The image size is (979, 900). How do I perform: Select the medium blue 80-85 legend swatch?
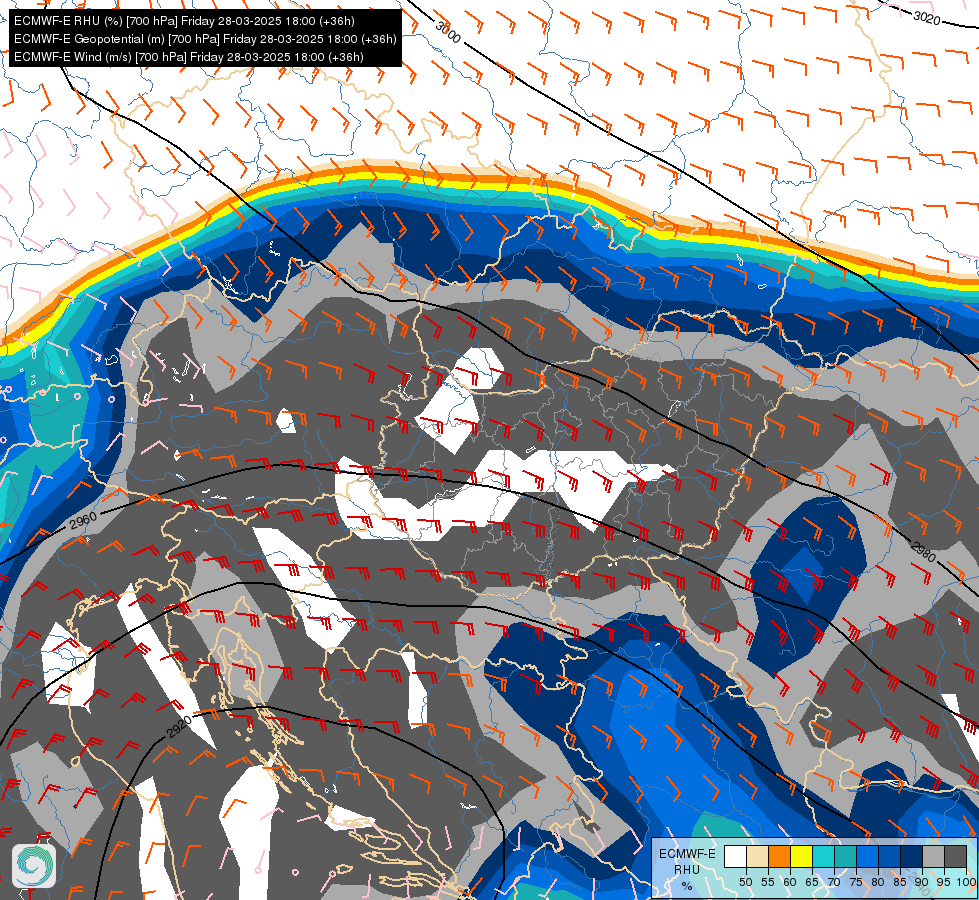[890, 856]
